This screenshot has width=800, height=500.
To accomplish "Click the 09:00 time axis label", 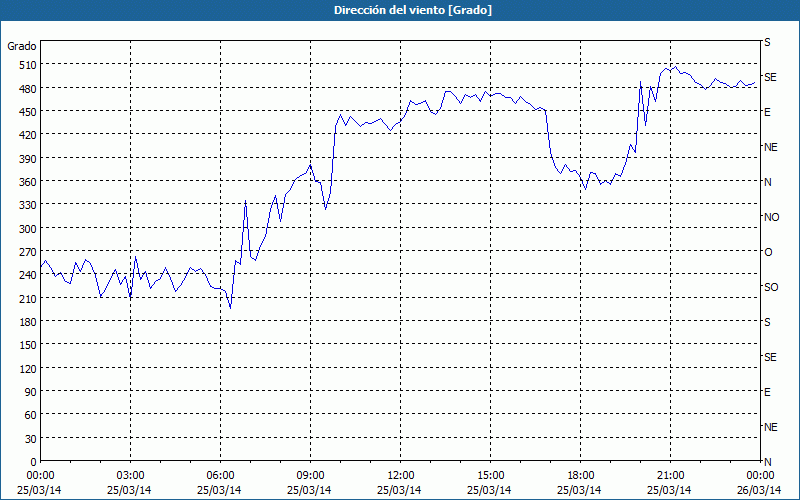I will (311, 476).
